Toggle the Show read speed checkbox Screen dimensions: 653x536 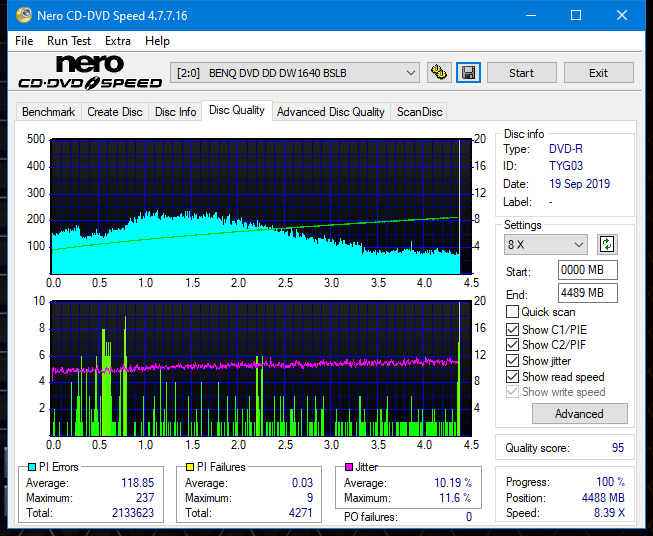512,376
